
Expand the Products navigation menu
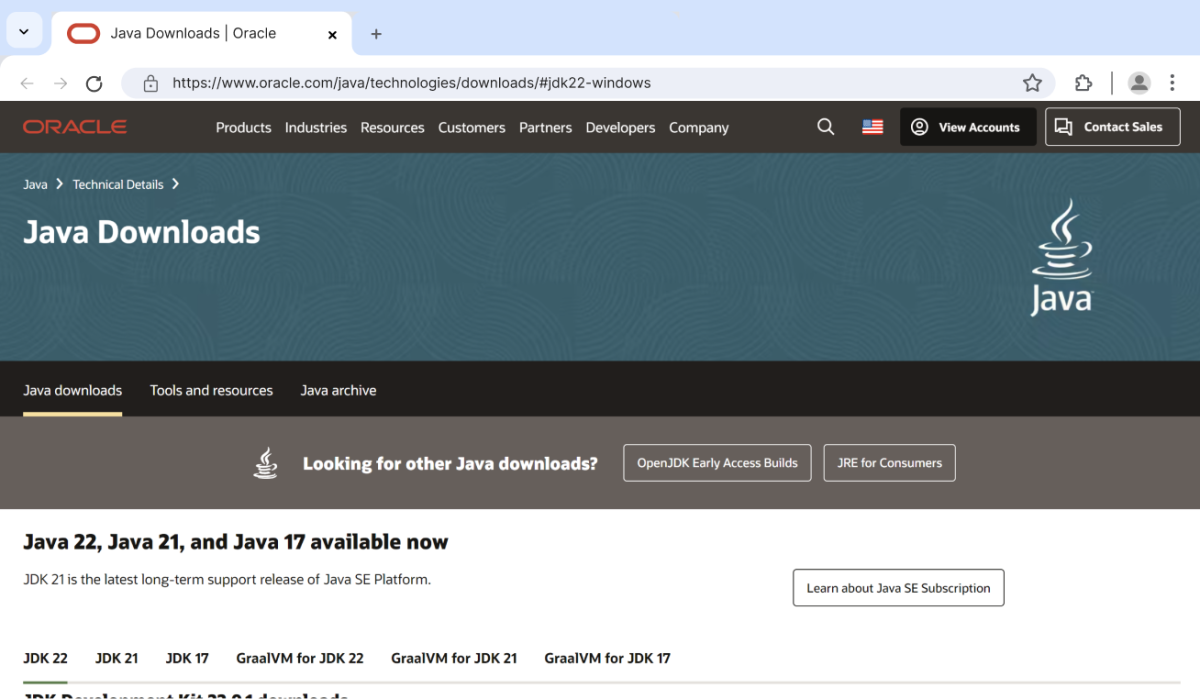(243, 127)
